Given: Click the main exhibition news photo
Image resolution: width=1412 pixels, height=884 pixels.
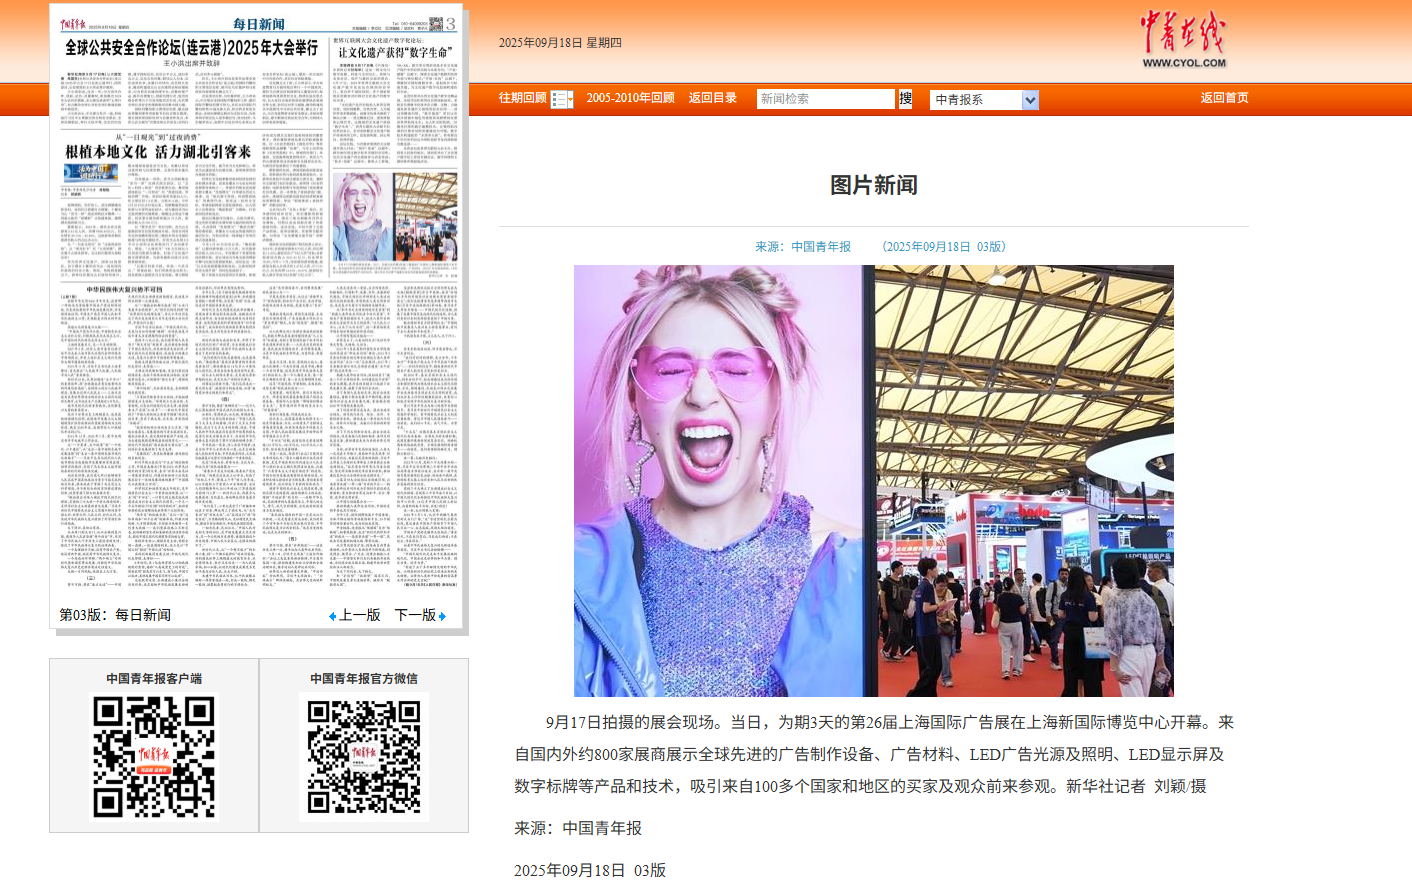Looking at the screenshot, I should 874,481.
